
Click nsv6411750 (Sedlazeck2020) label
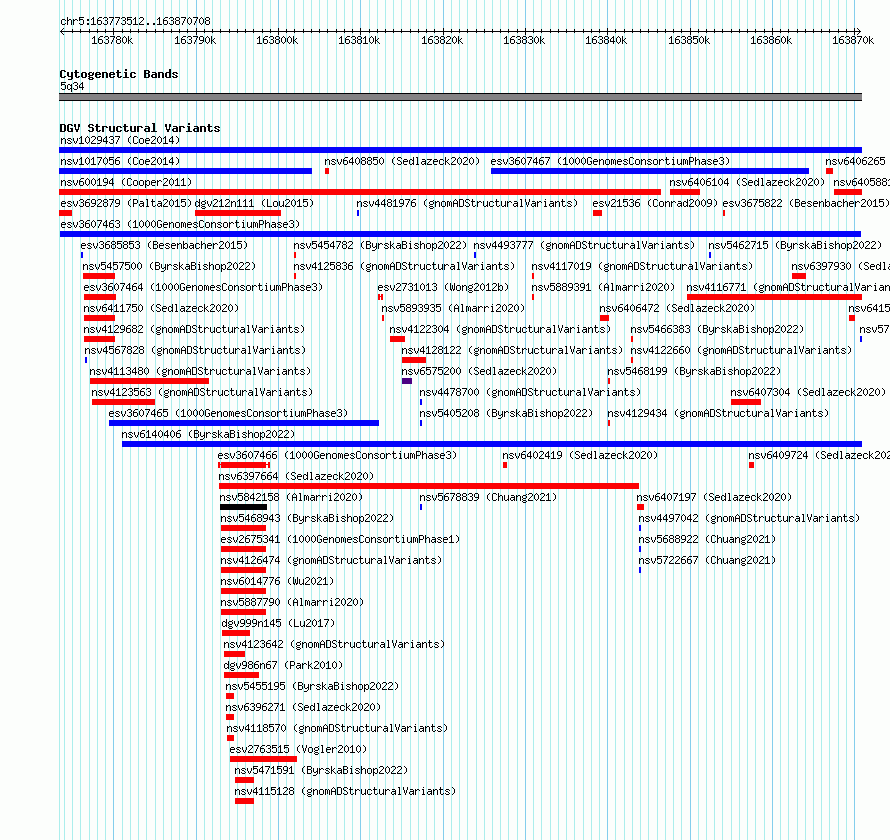[161, 308]
